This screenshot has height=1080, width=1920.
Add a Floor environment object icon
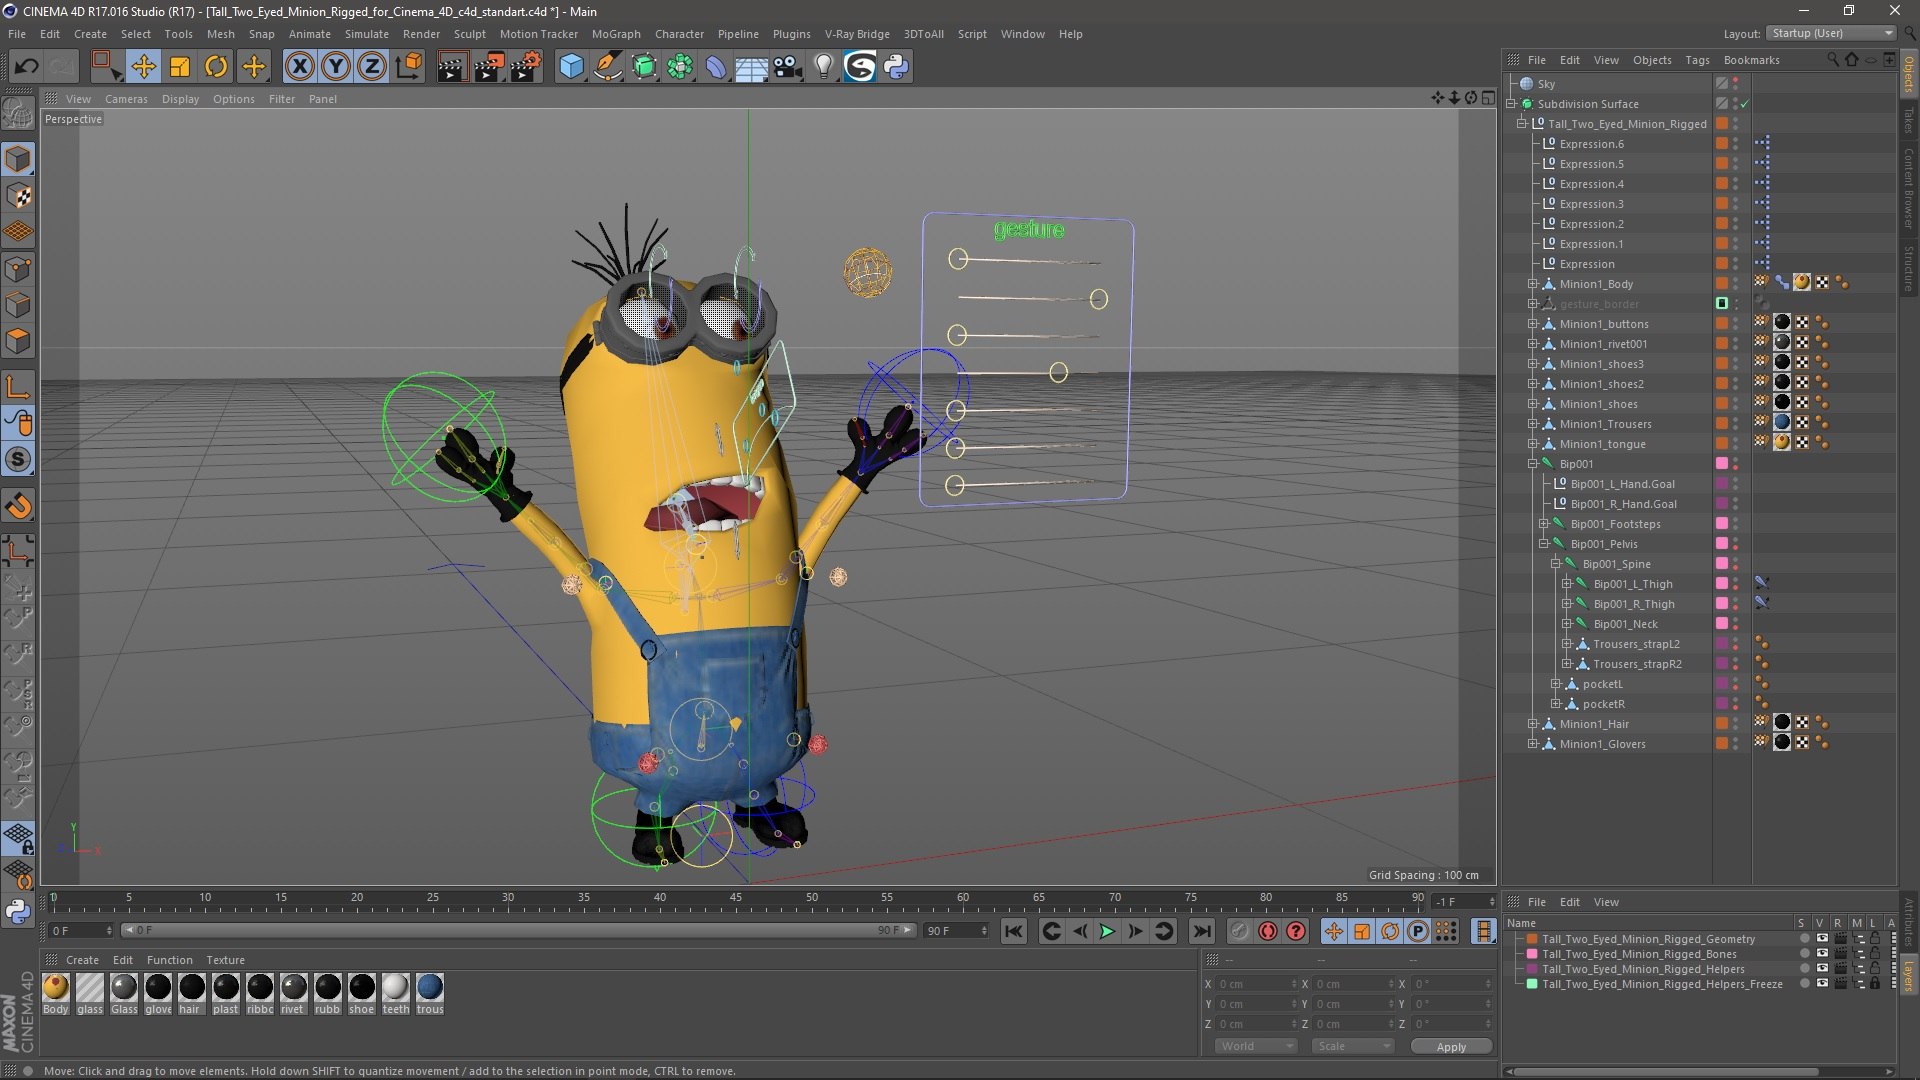point(752,67)
